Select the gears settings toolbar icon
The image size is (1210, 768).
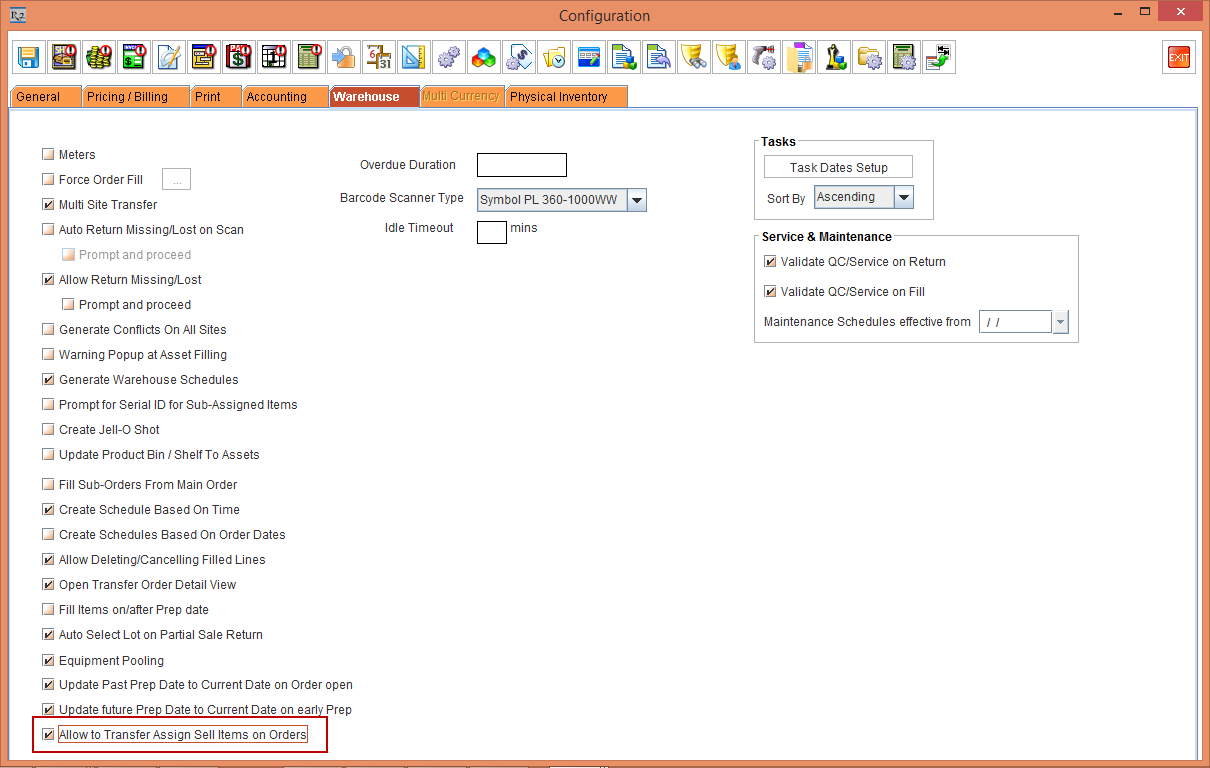(448, 57)
